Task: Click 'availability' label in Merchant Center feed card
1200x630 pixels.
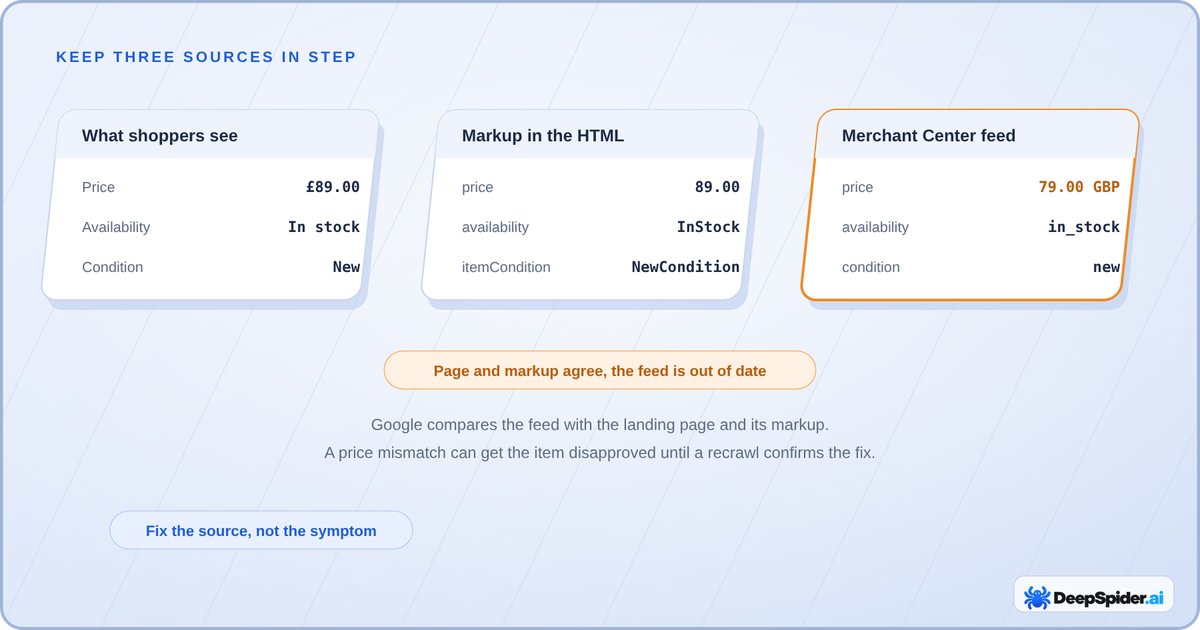Action: coord(876,227)
